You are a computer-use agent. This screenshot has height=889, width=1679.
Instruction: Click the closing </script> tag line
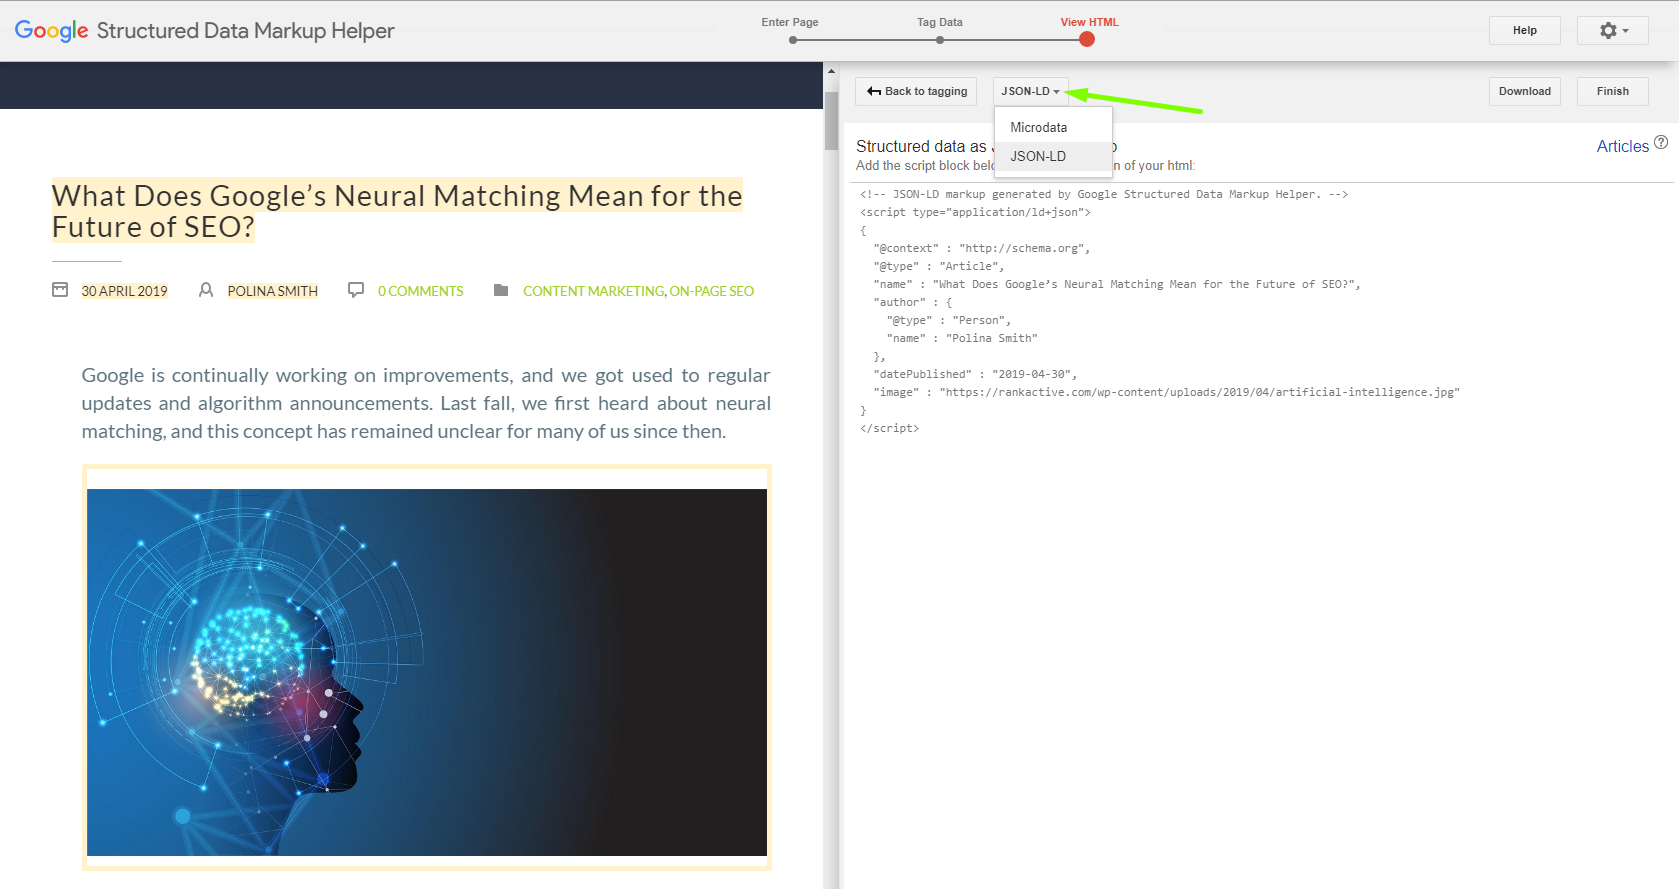[889, 428]
